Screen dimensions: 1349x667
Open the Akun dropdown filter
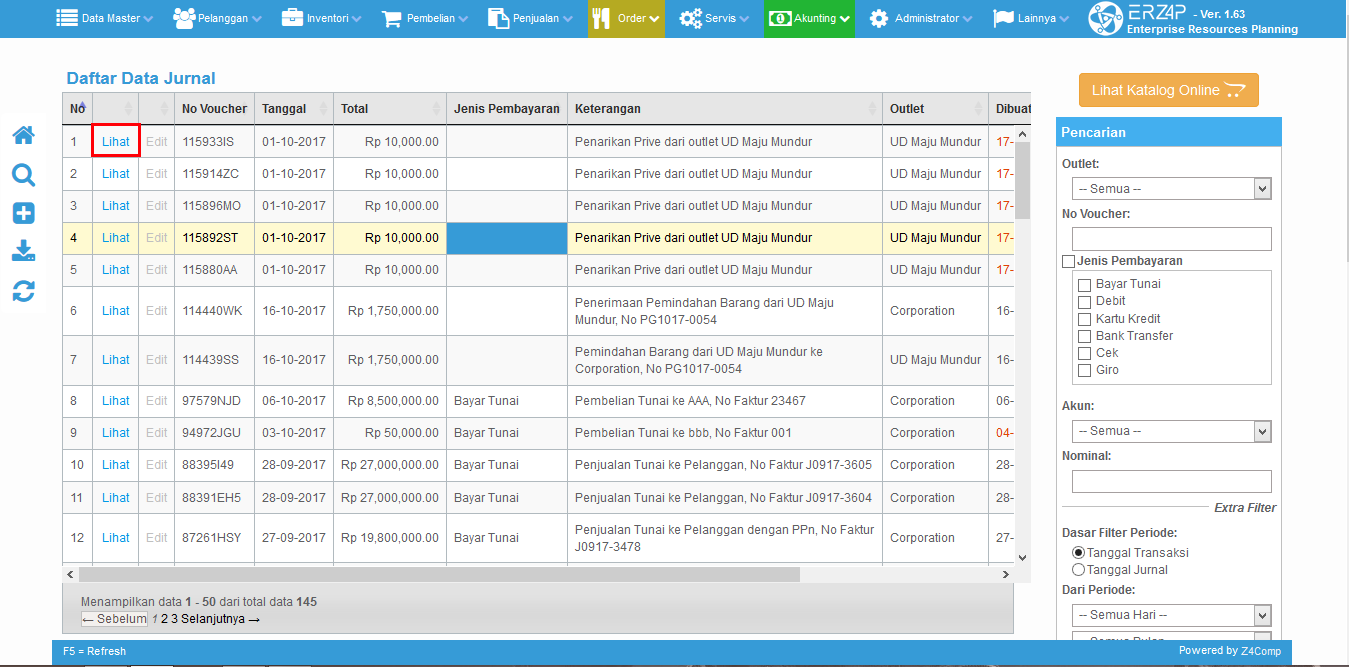tap(1171, 431)
